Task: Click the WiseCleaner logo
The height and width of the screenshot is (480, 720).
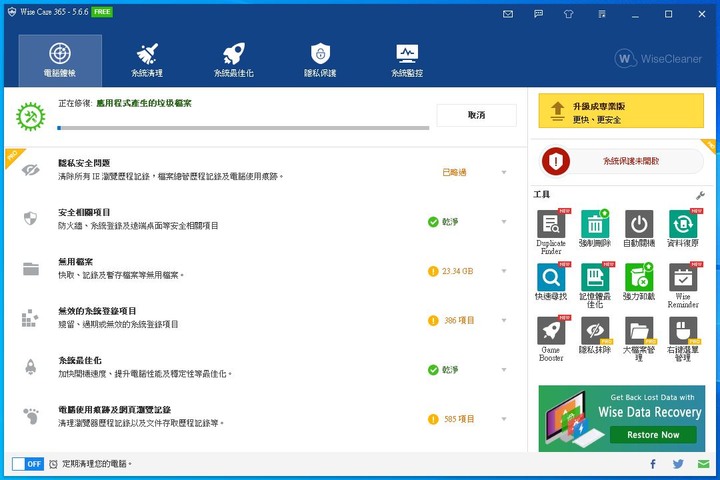Action: [x=658, y=59]
